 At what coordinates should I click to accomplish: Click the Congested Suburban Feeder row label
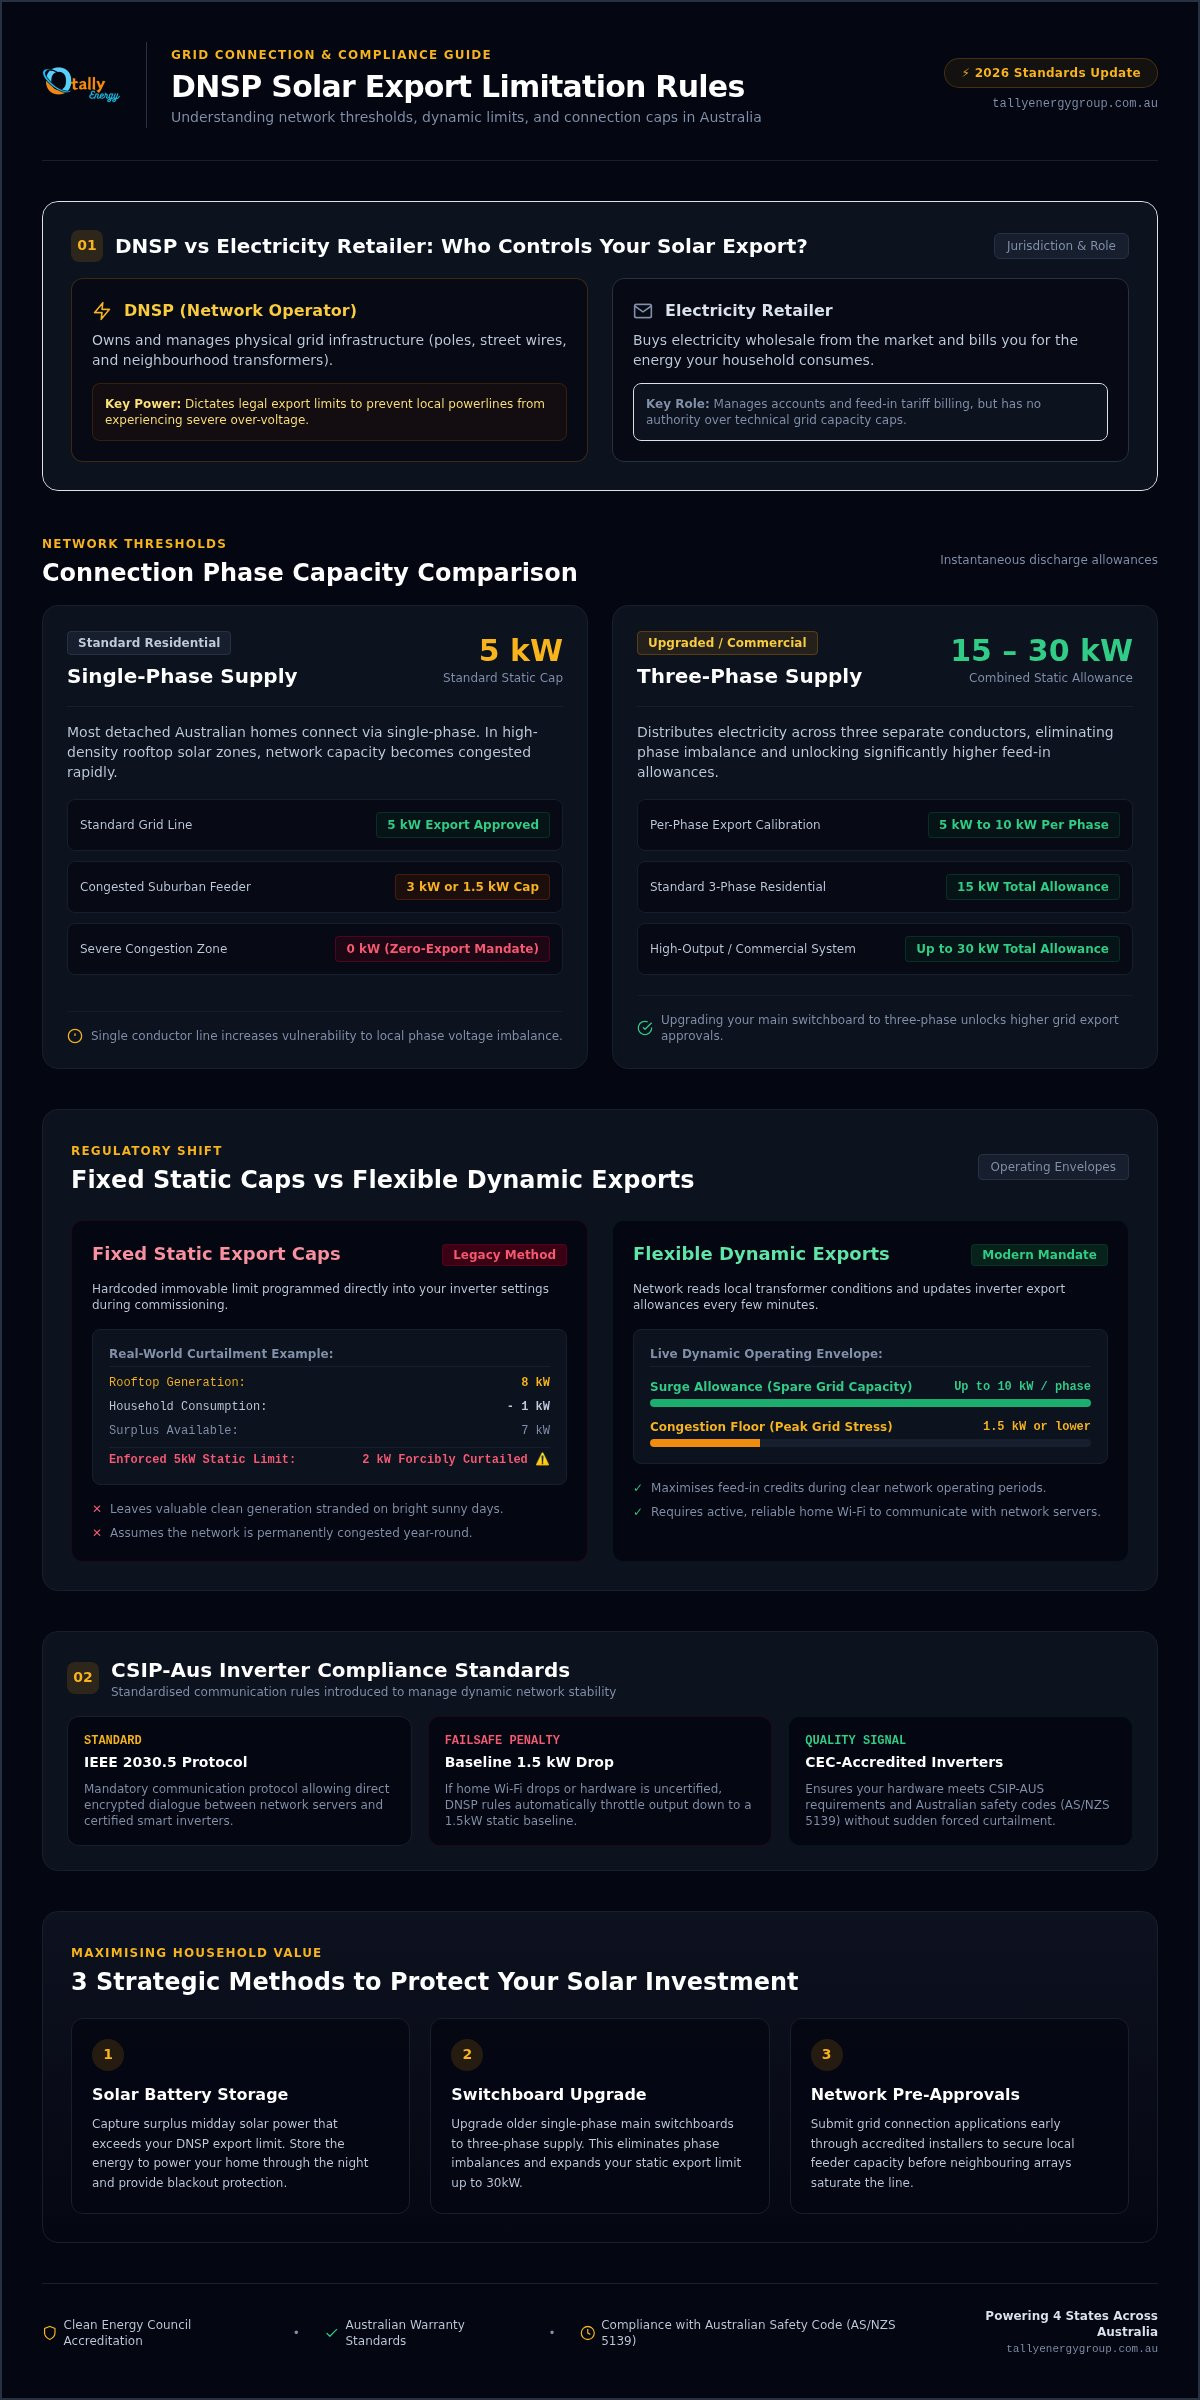(x=165, y=887)
